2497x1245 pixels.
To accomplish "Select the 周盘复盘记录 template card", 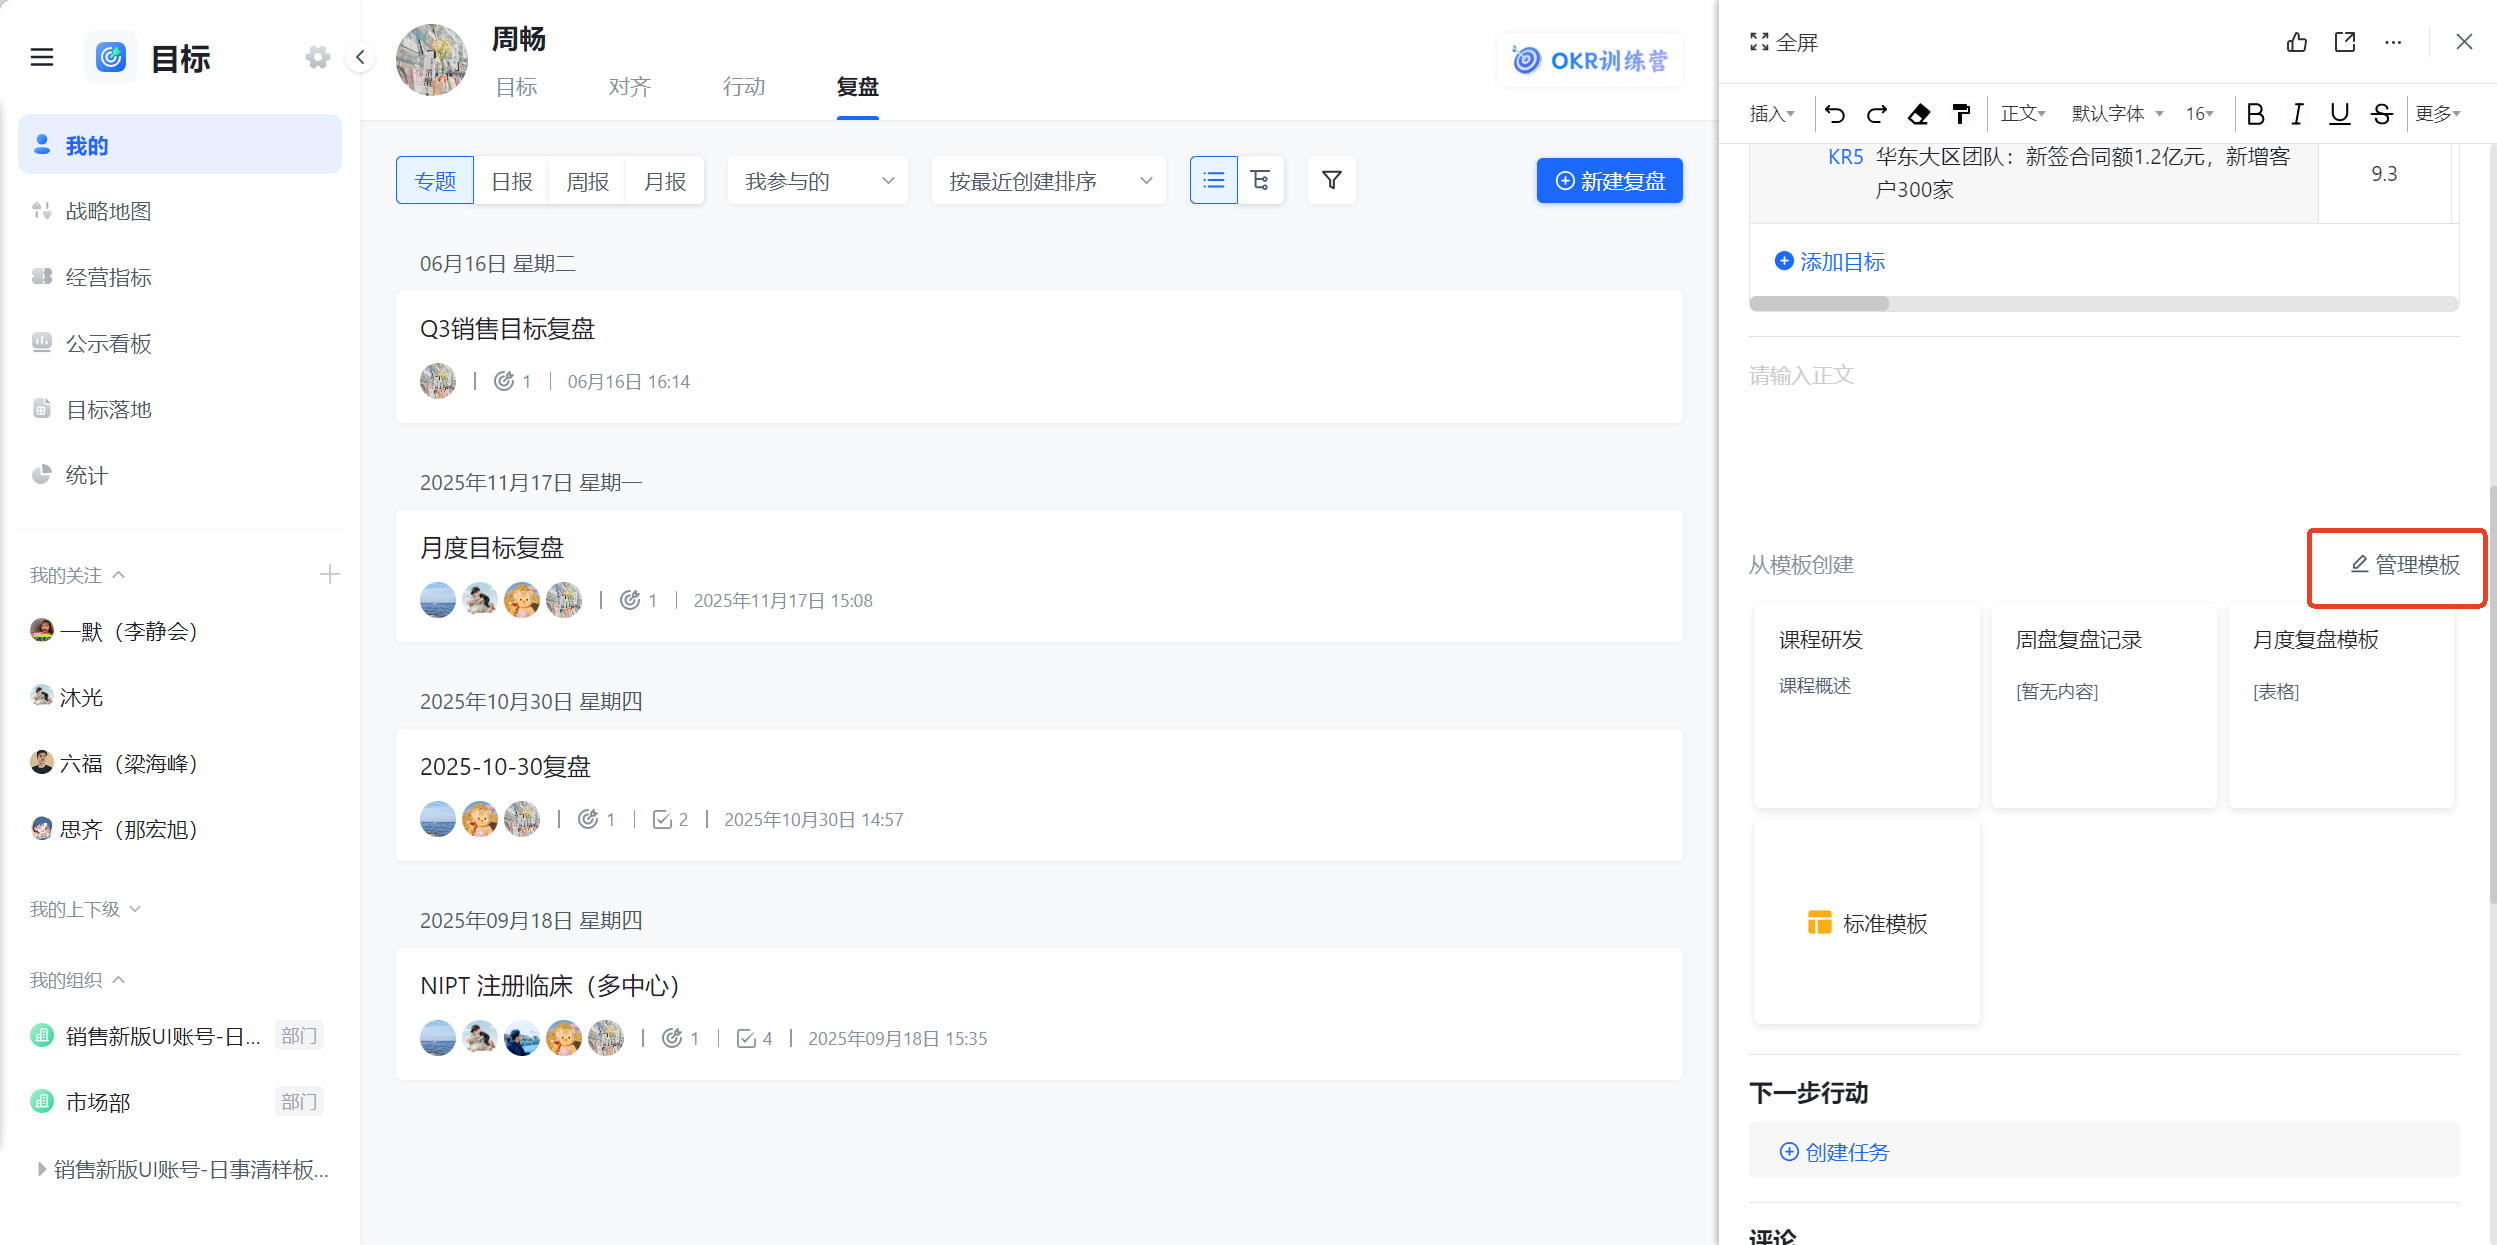I will point(2104,706).
